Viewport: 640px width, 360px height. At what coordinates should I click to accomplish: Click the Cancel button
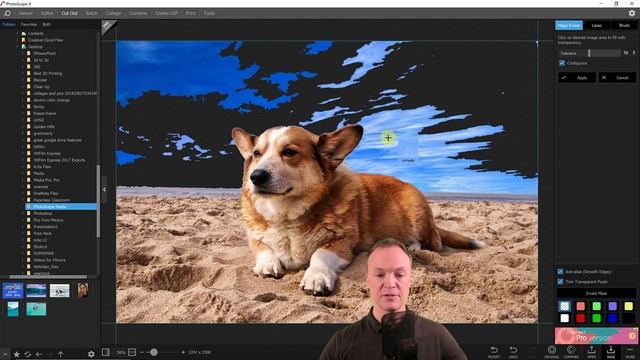tap(617, 78)
